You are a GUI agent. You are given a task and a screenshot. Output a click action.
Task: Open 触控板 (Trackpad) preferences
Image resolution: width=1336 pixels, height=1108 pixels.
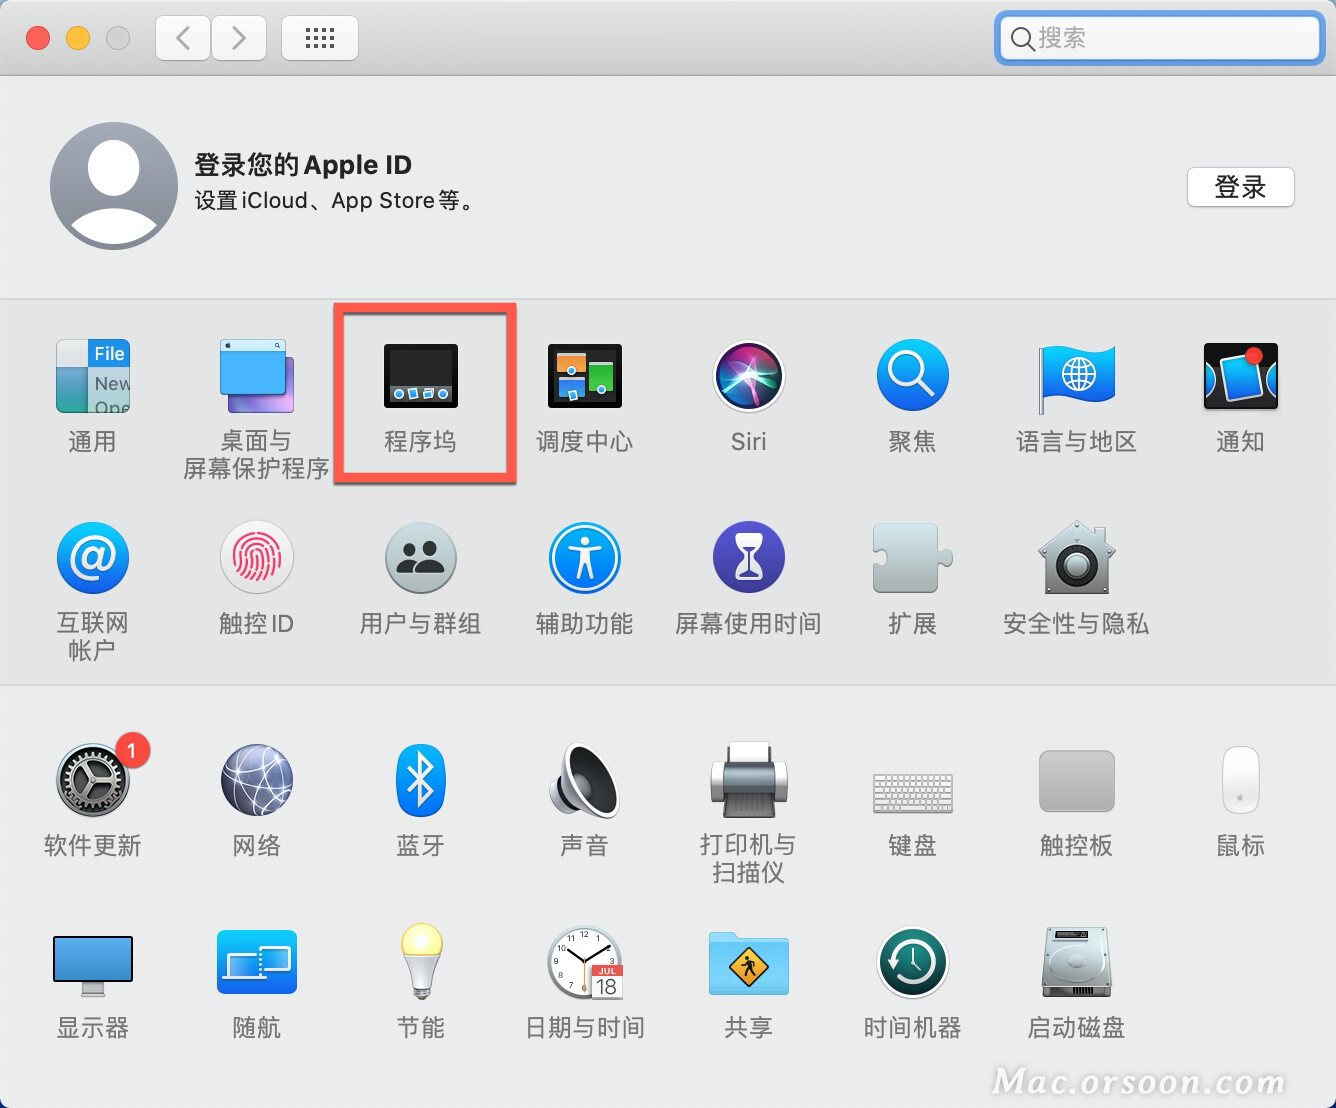click(1076, 780)
